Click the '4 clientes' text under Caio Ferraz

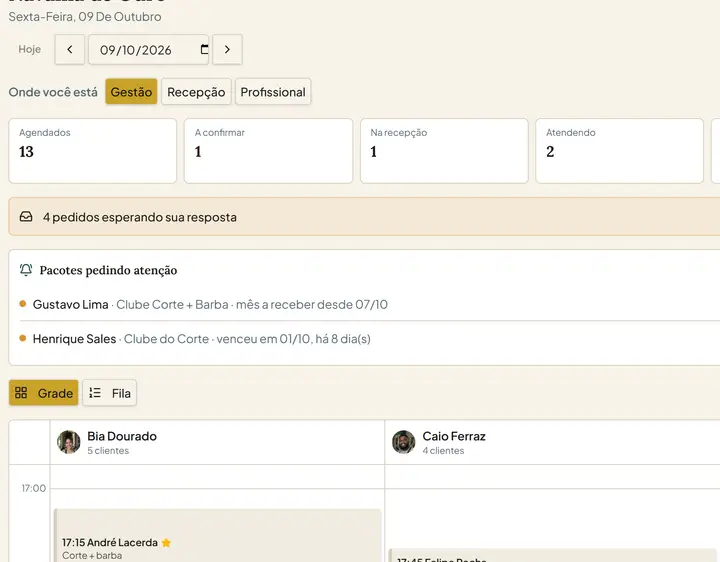tap(443, 451)
